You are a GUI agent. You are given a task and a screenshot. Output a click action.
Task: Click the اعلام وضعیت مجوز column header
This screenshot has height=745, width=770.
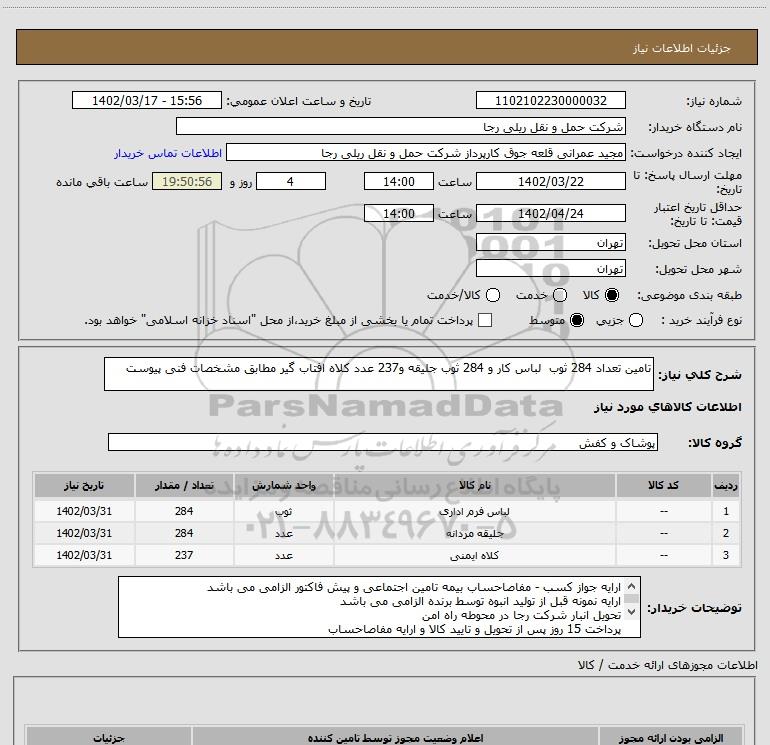pyautogui.click(x=395, y=737)
